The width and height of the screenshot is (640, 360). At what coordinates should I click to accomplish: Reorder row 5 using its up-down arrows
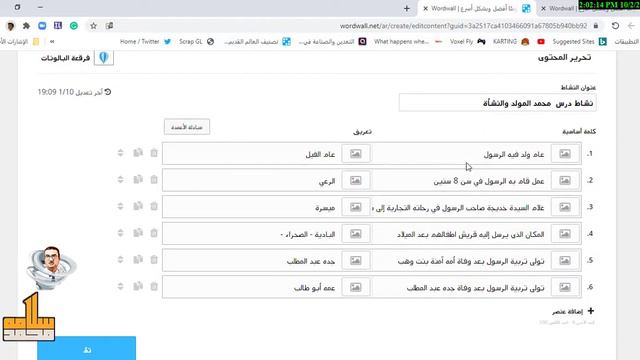coord(120,259)
